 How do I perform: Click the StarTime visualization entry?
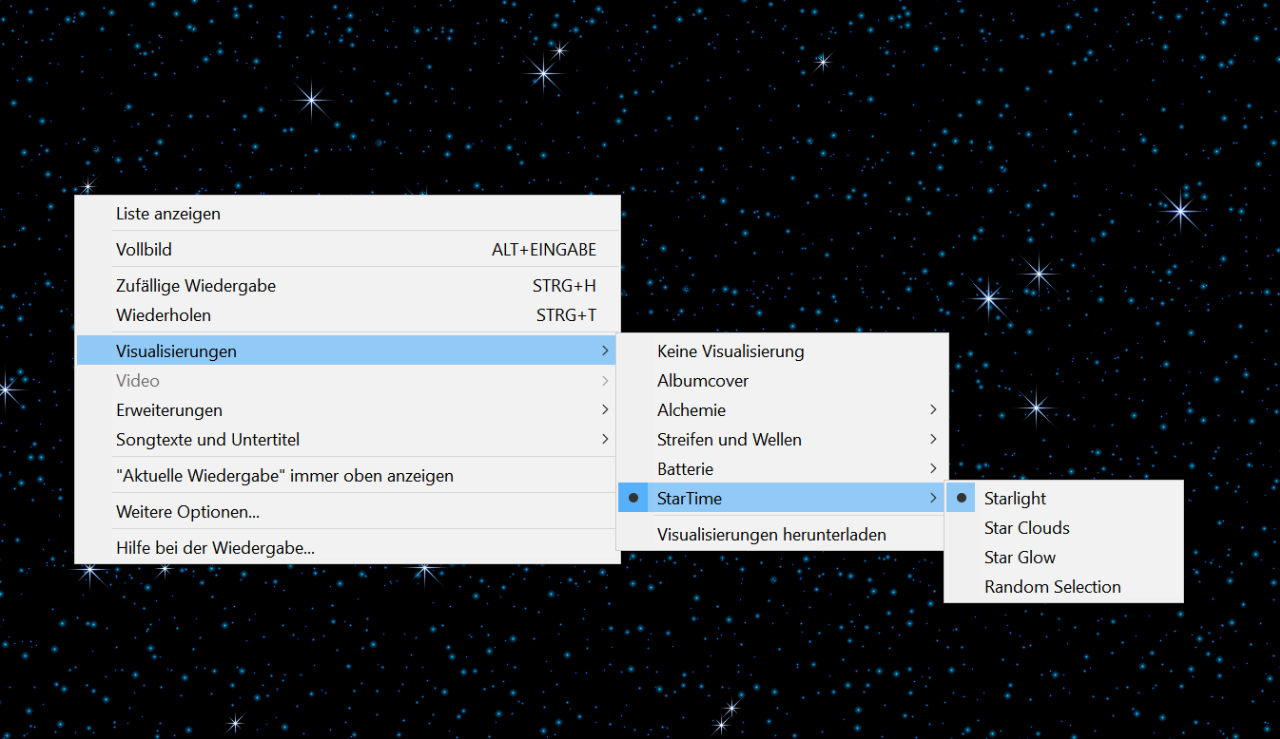tap(782, 498)
